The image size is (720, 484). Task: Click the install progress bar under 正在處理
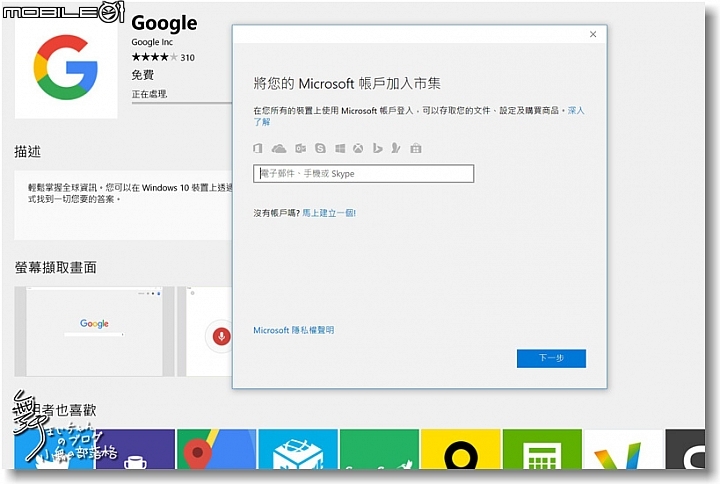182,102
